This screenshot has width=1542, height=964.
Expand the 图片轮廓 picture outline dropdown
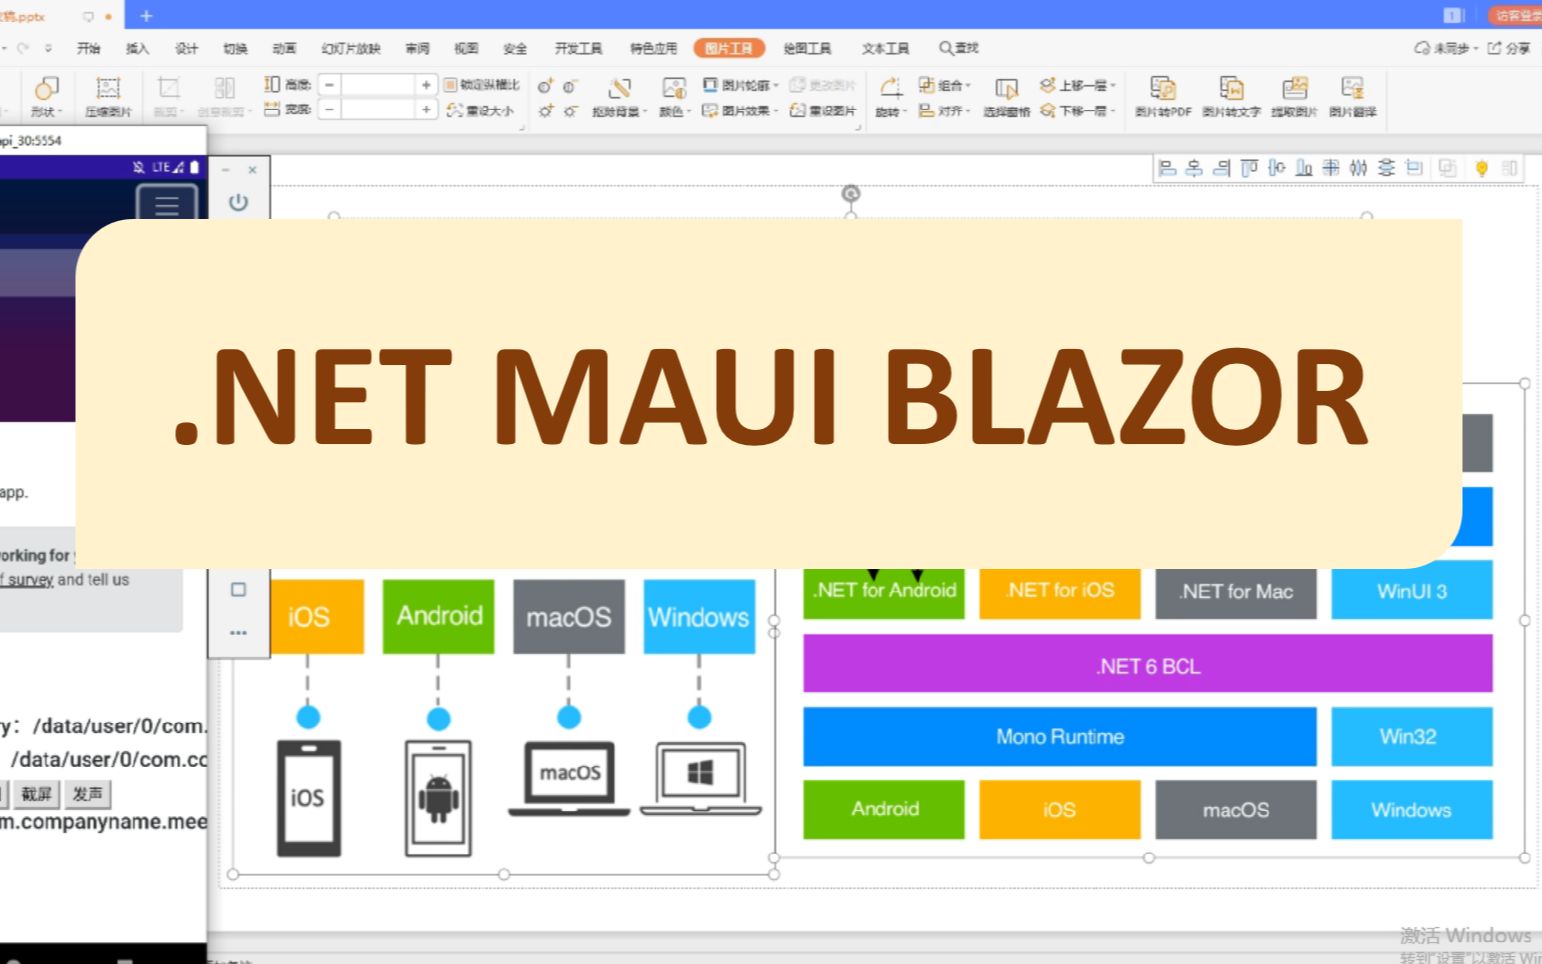(x=776, y=86)
